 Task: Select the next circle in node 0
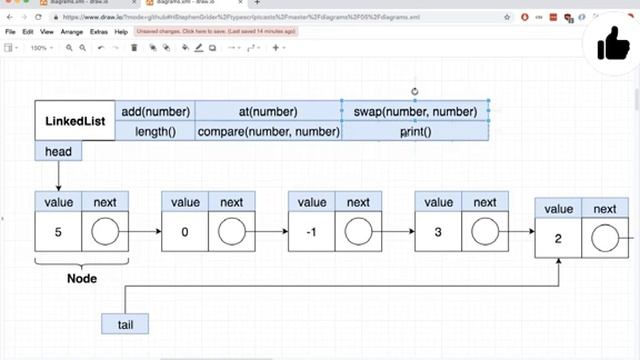click(x=232, y=231)
